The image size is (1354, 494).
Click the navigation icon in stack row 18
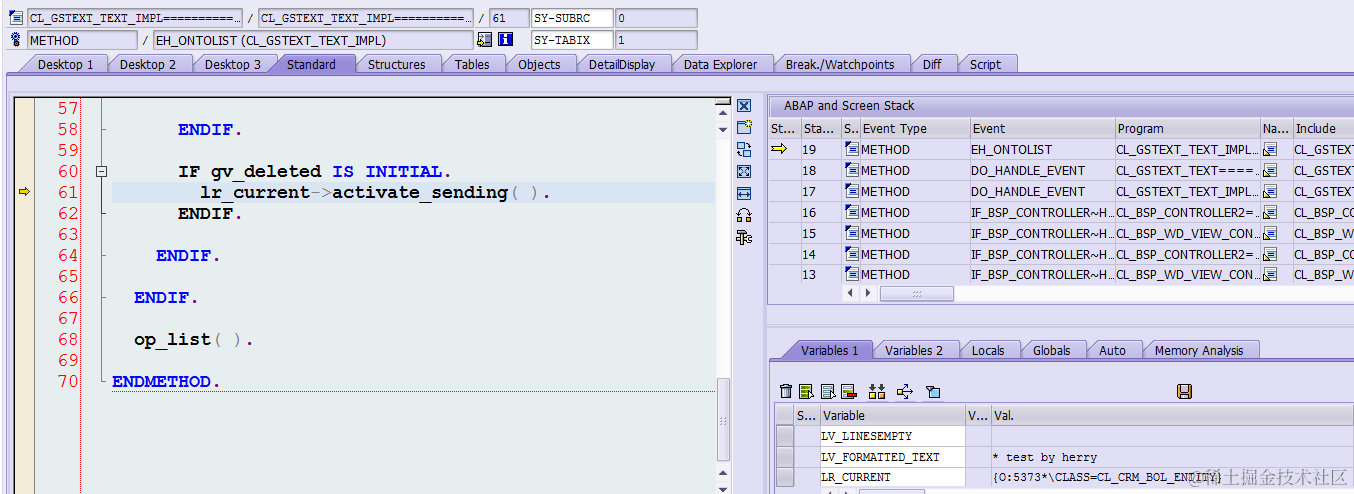point(1271,170)
